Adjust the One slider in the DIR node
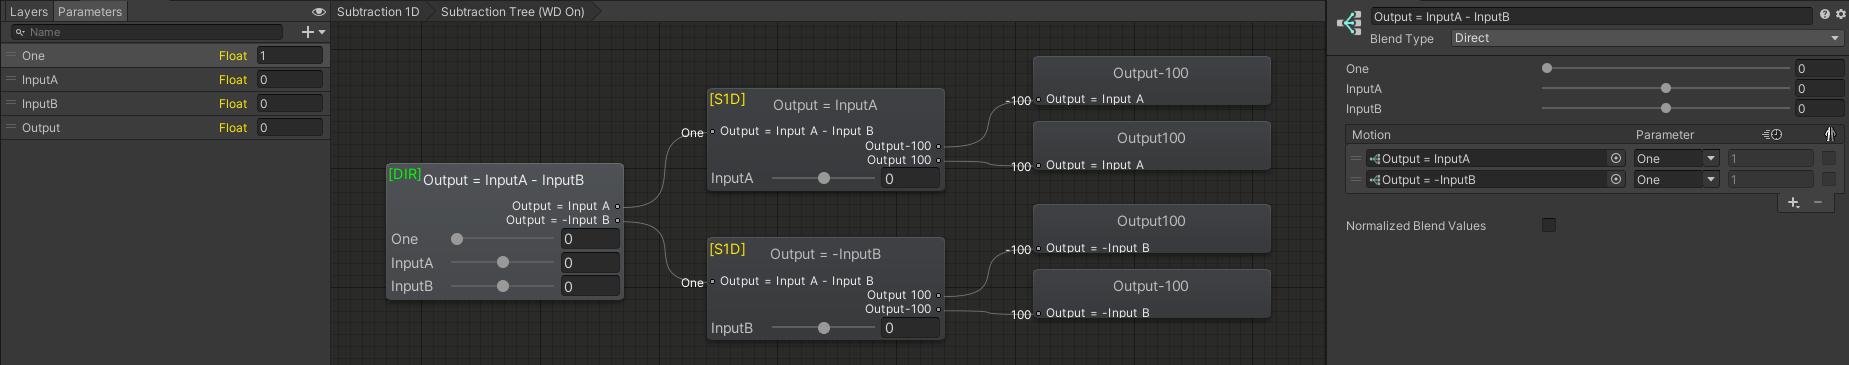The image size is (1849, 365). click(x=502, y=239)
